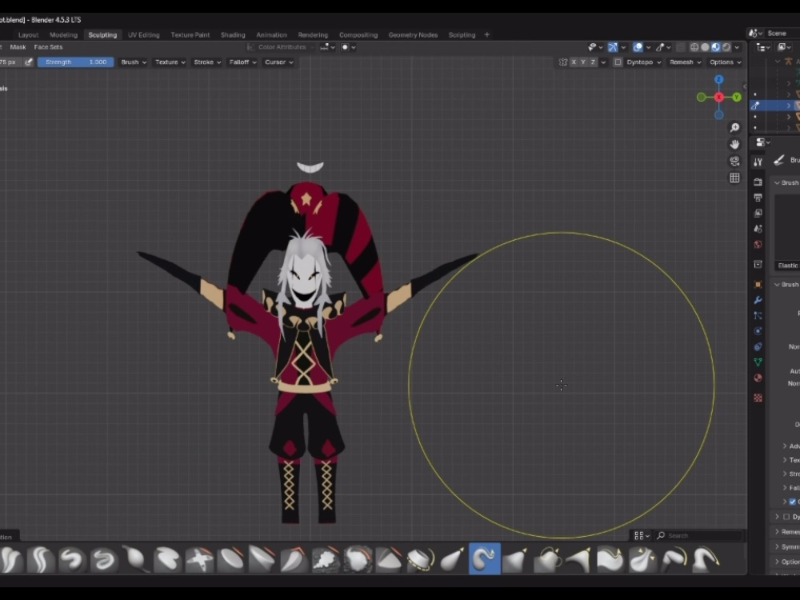Click the blue Z axis on gizmo
Screen dimensions: 800x600
(719, 80)
